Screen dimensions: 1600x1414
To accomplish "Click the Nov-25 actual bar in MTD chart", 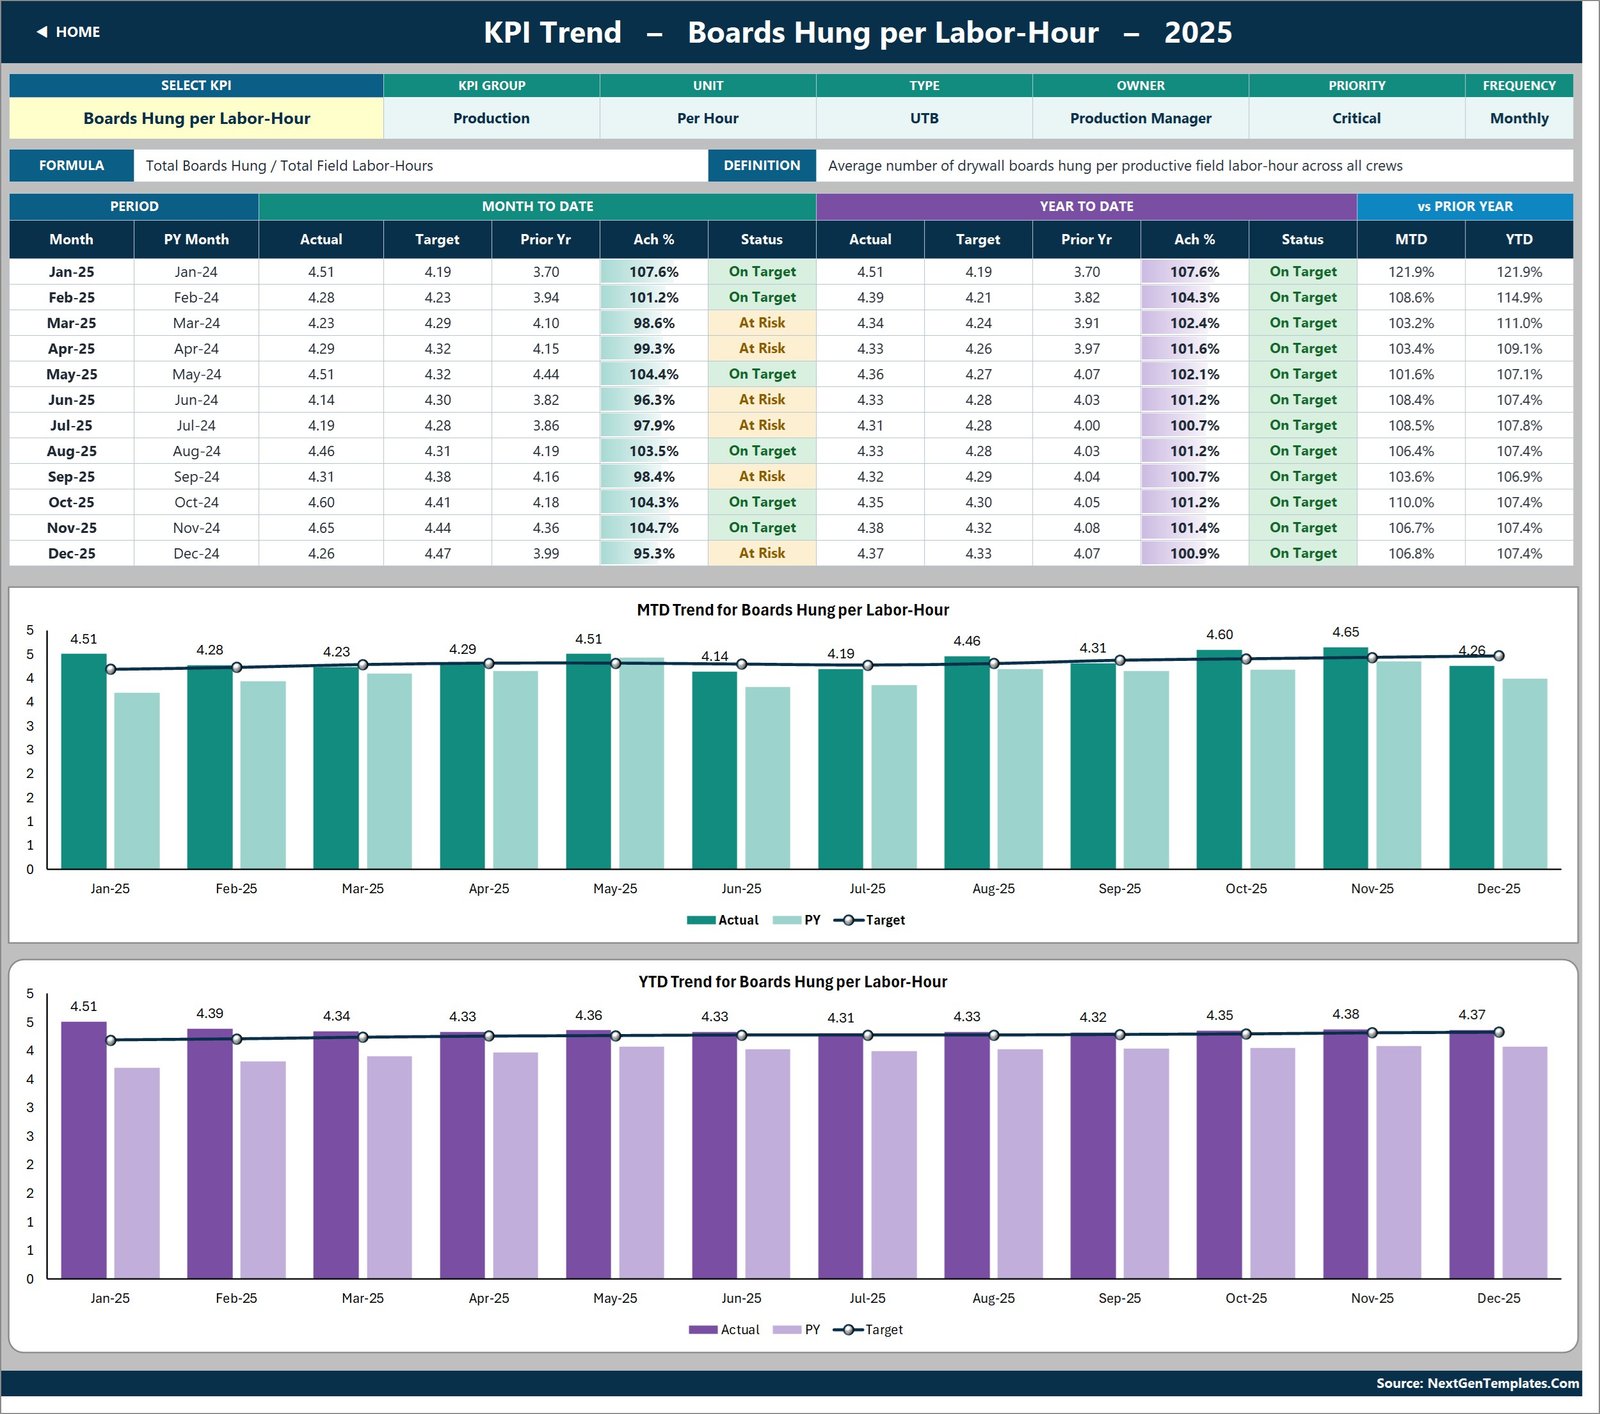I will (1345, 758).
